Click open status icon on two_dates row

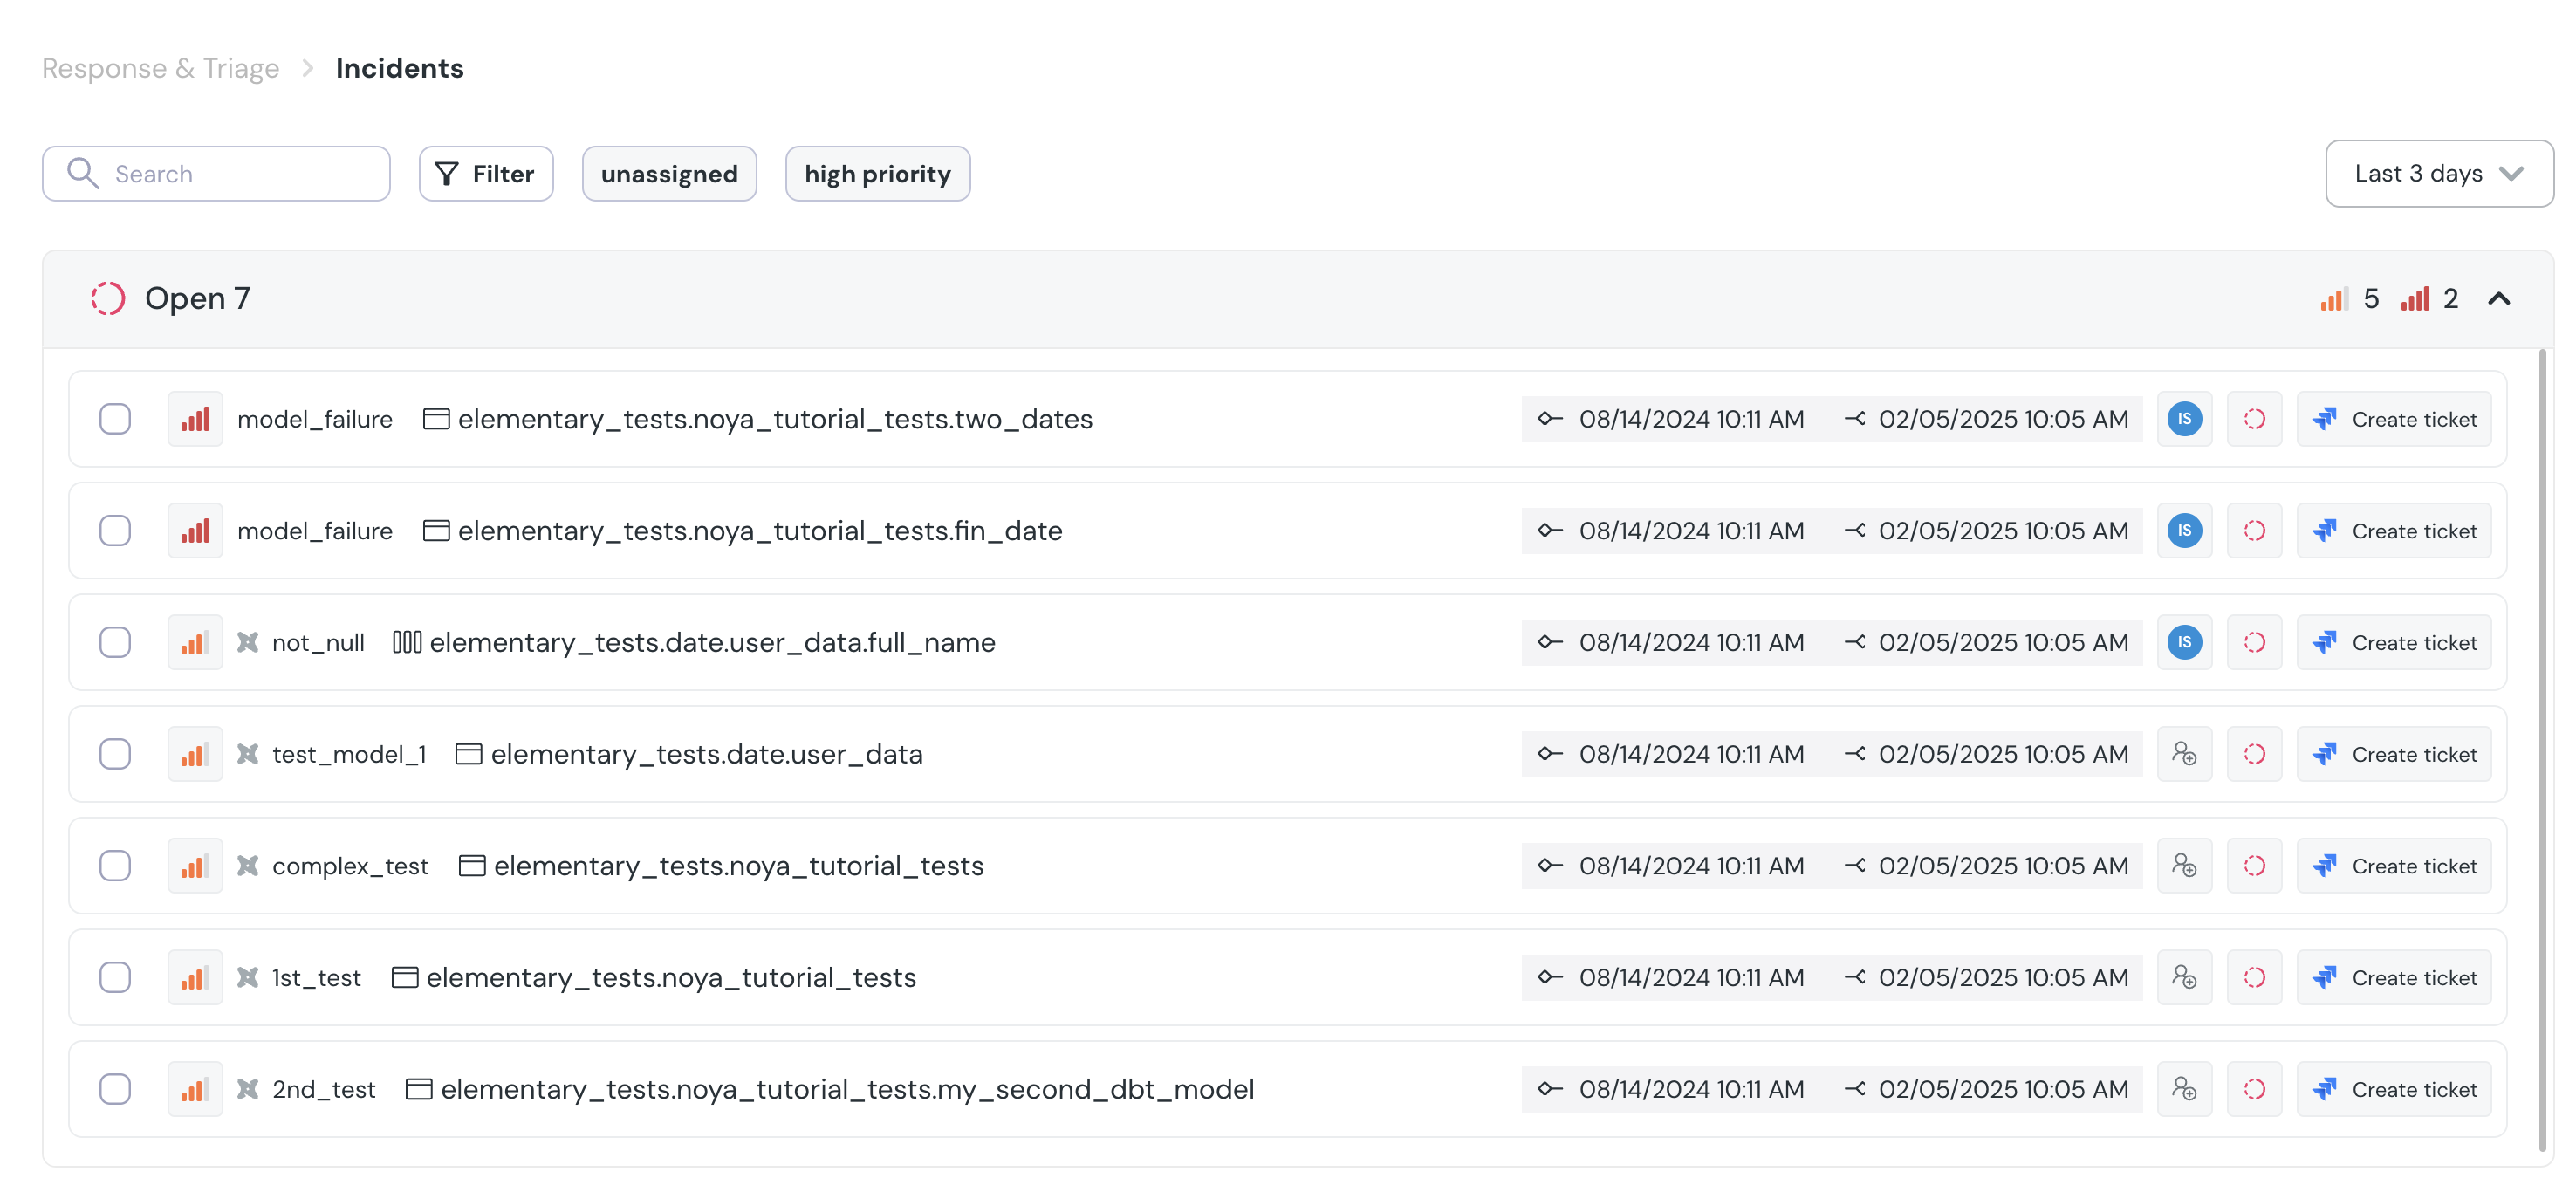coord(2254,419)
